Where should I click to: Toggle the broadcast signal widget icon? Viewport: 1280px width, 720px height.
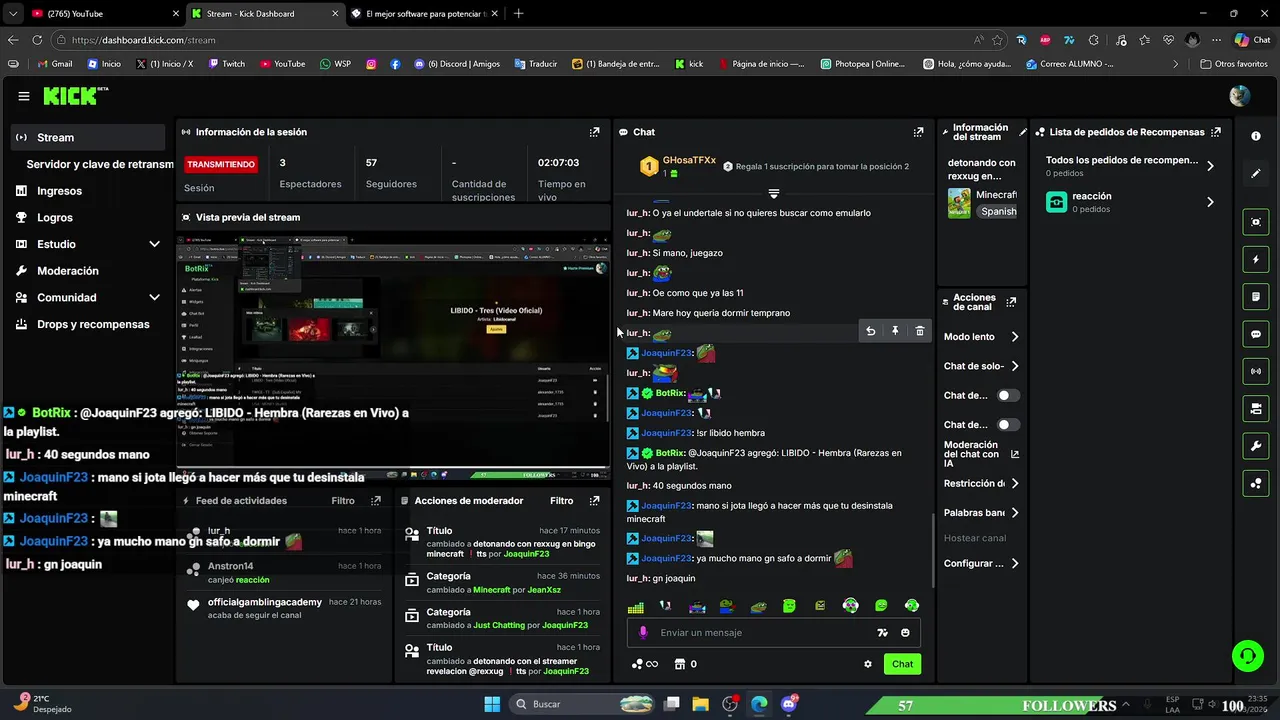click(1256, 371)
